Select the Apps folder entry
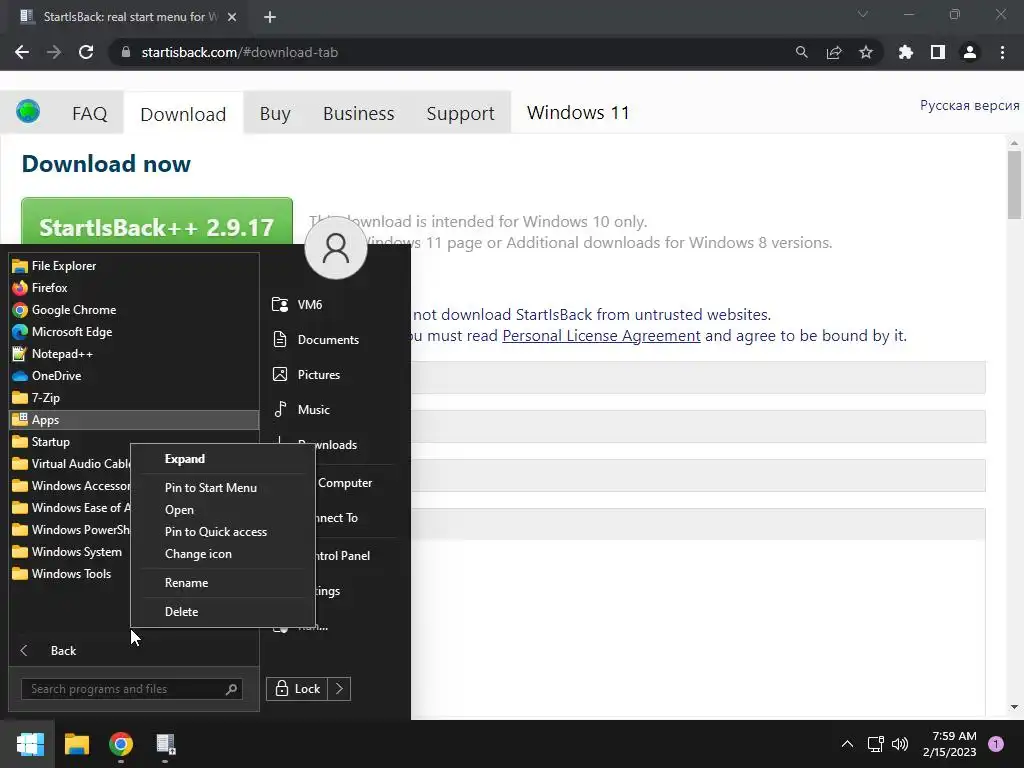This screenshot has width=1024, height=768. click(x=134, y=420)
